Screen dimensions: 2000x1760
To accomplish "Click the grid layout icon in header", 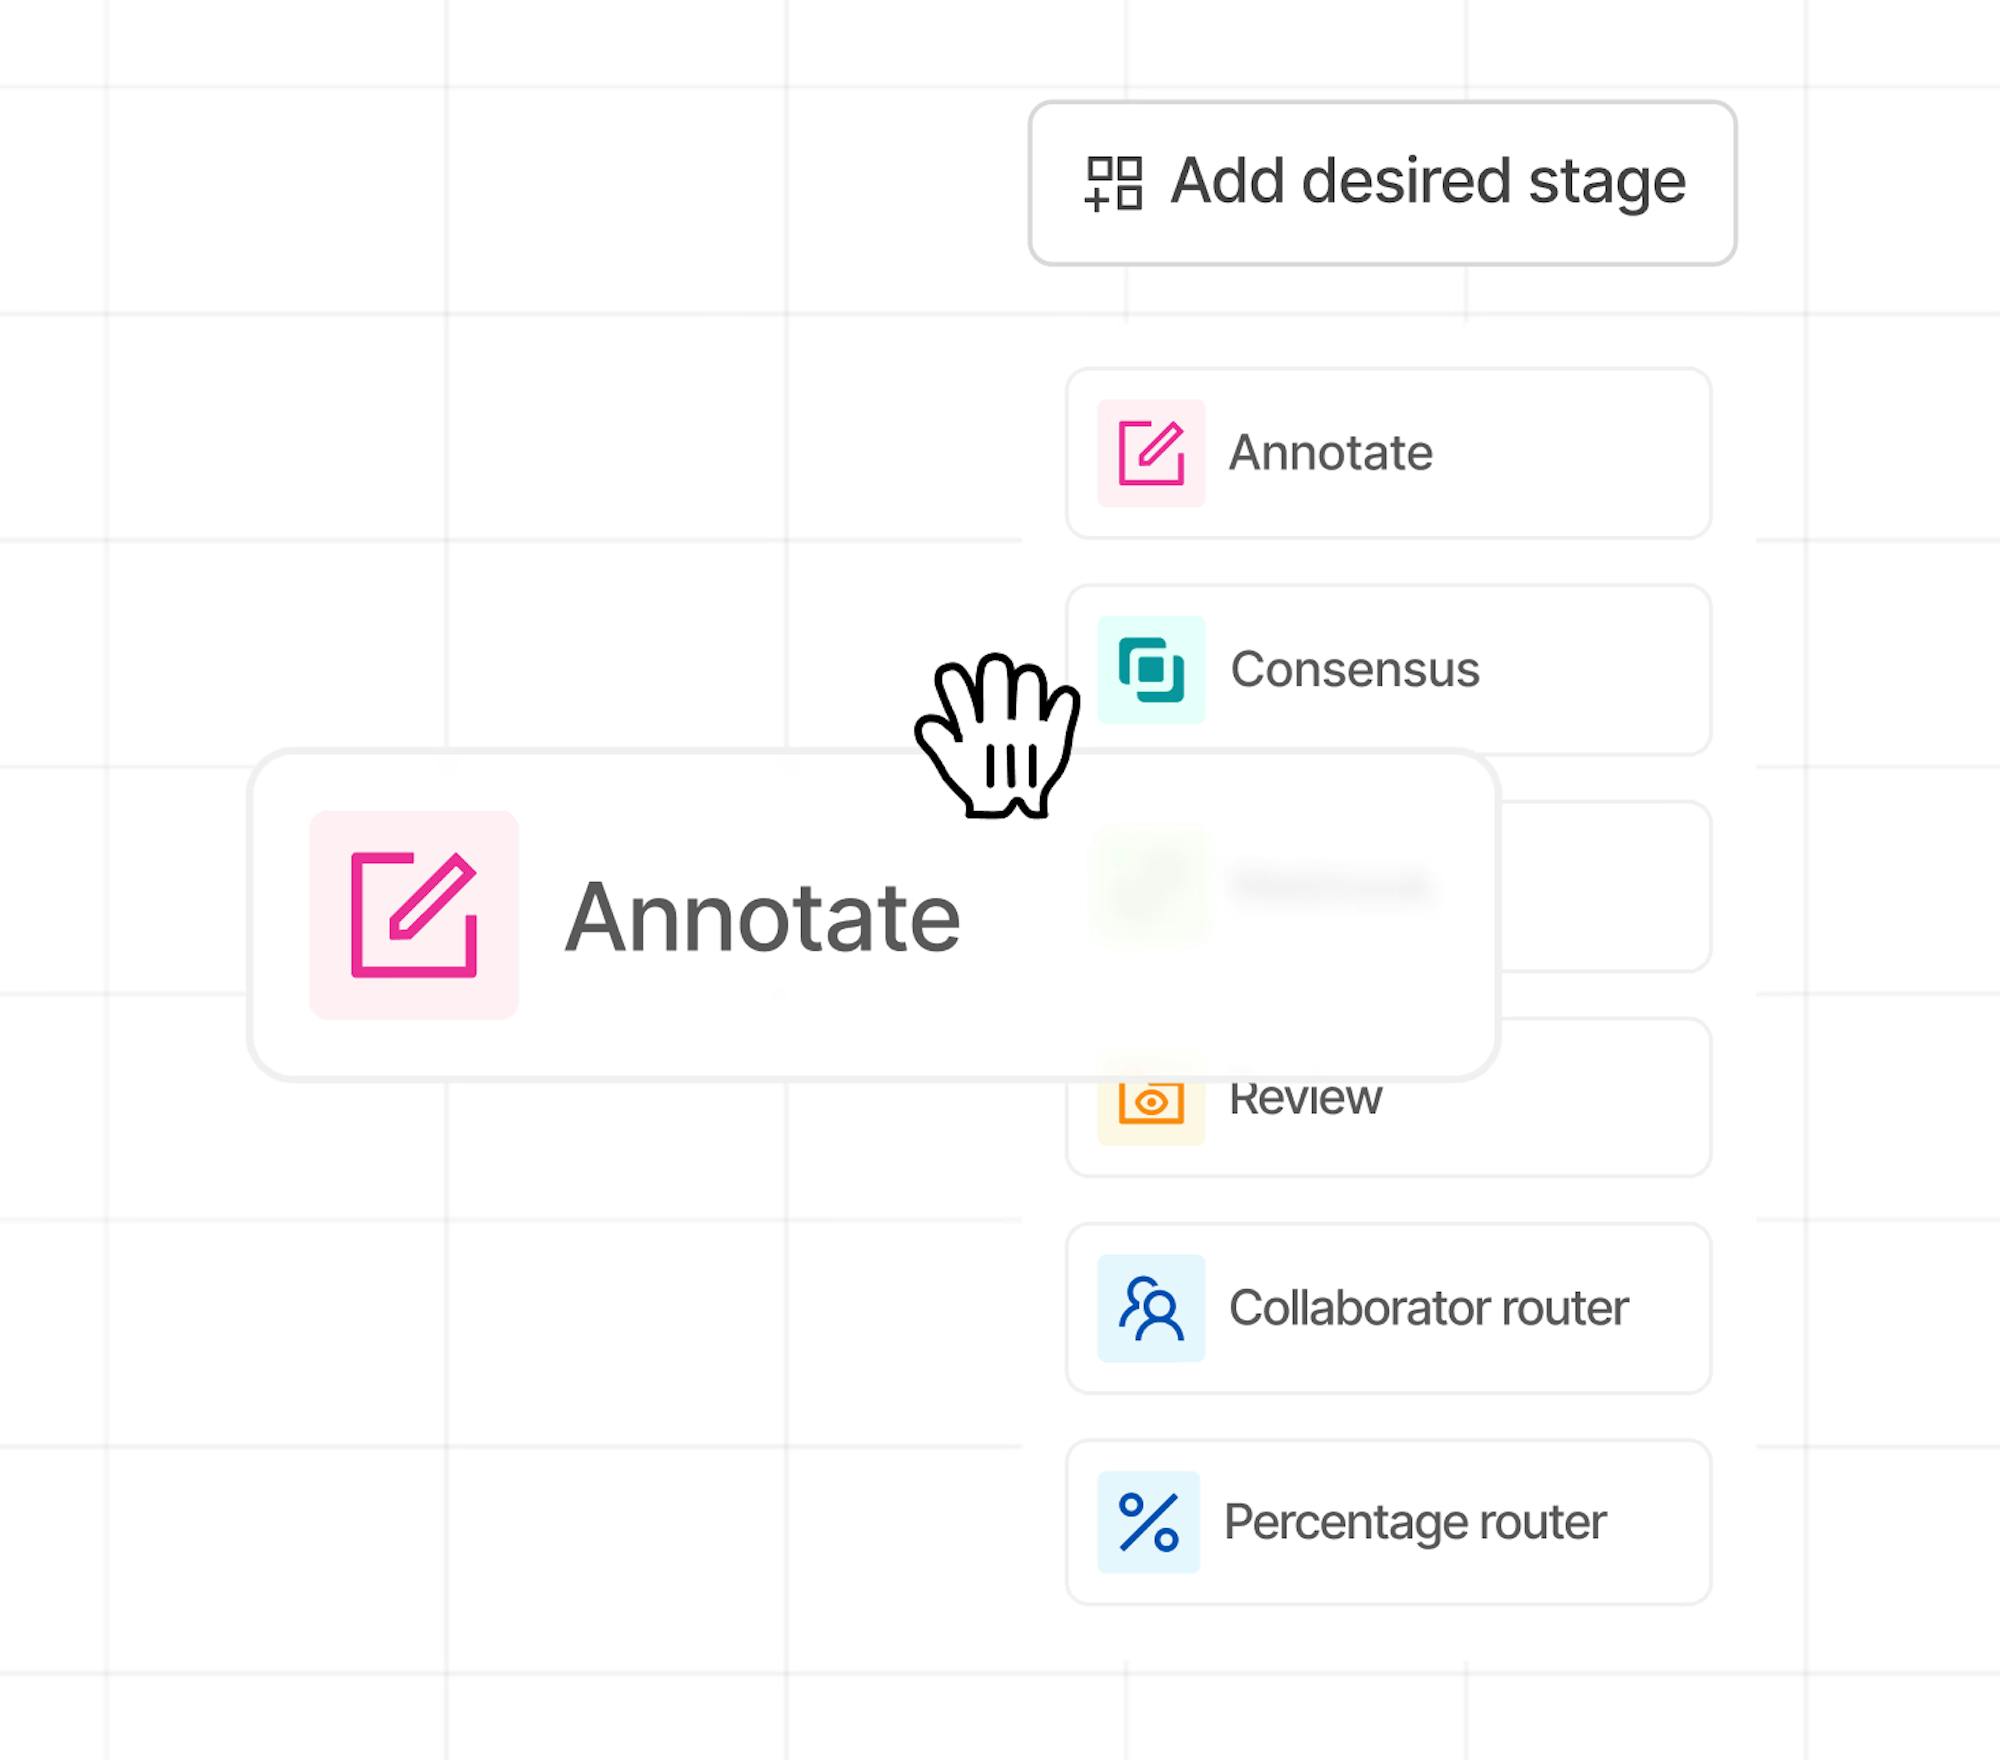I will 1112,180.
